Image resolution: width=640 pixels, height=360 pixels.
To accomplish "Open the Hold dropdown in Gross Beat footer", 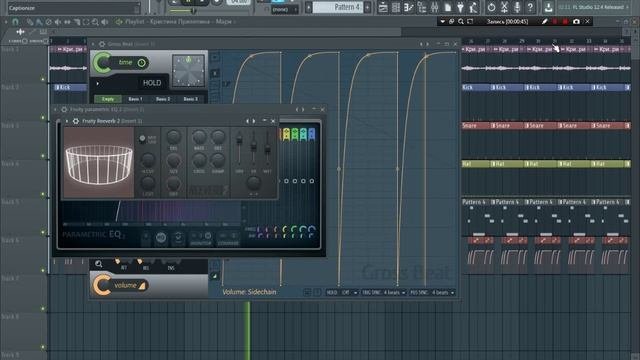I will point(342,293).
